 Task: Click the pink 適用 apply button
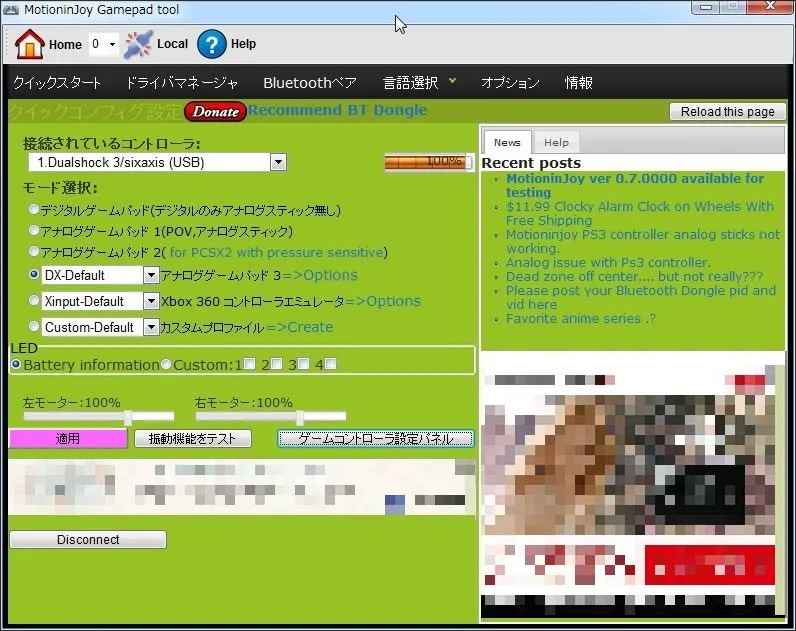point(68,439)
